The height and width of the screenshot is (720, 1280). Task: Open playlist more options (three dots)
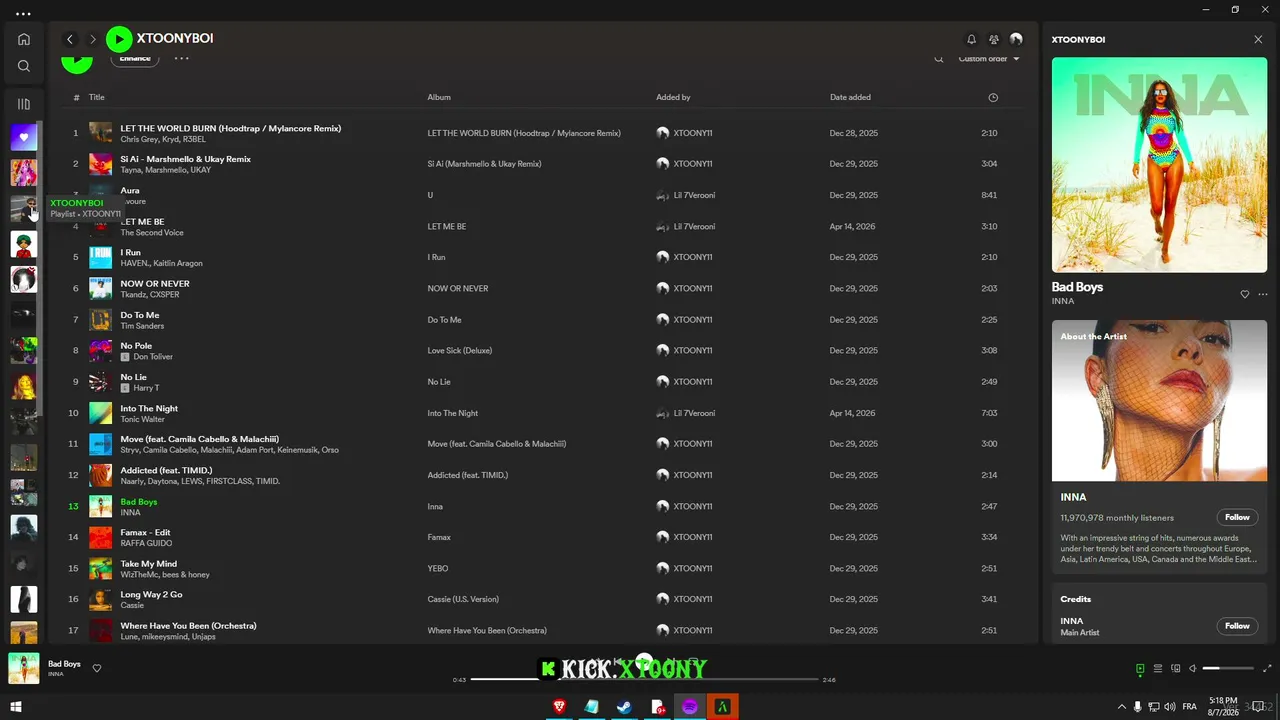pos(181,58)
